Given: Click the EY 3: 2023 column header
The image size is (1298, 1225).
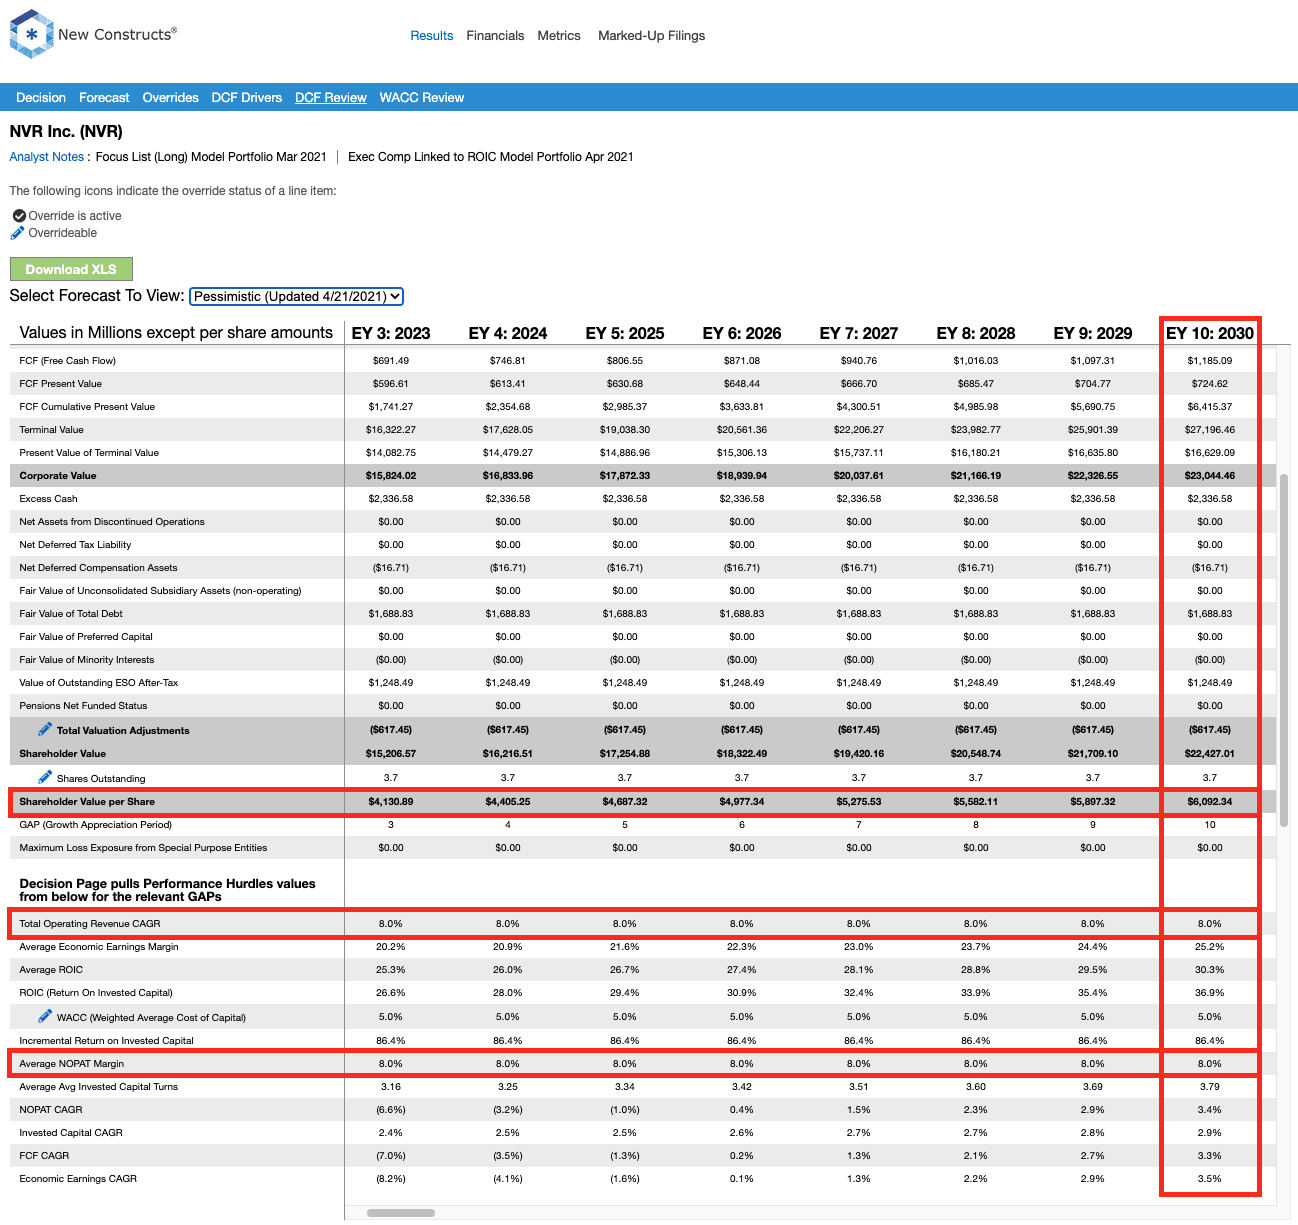Looking at the screenshot, I should click(391, 333).
